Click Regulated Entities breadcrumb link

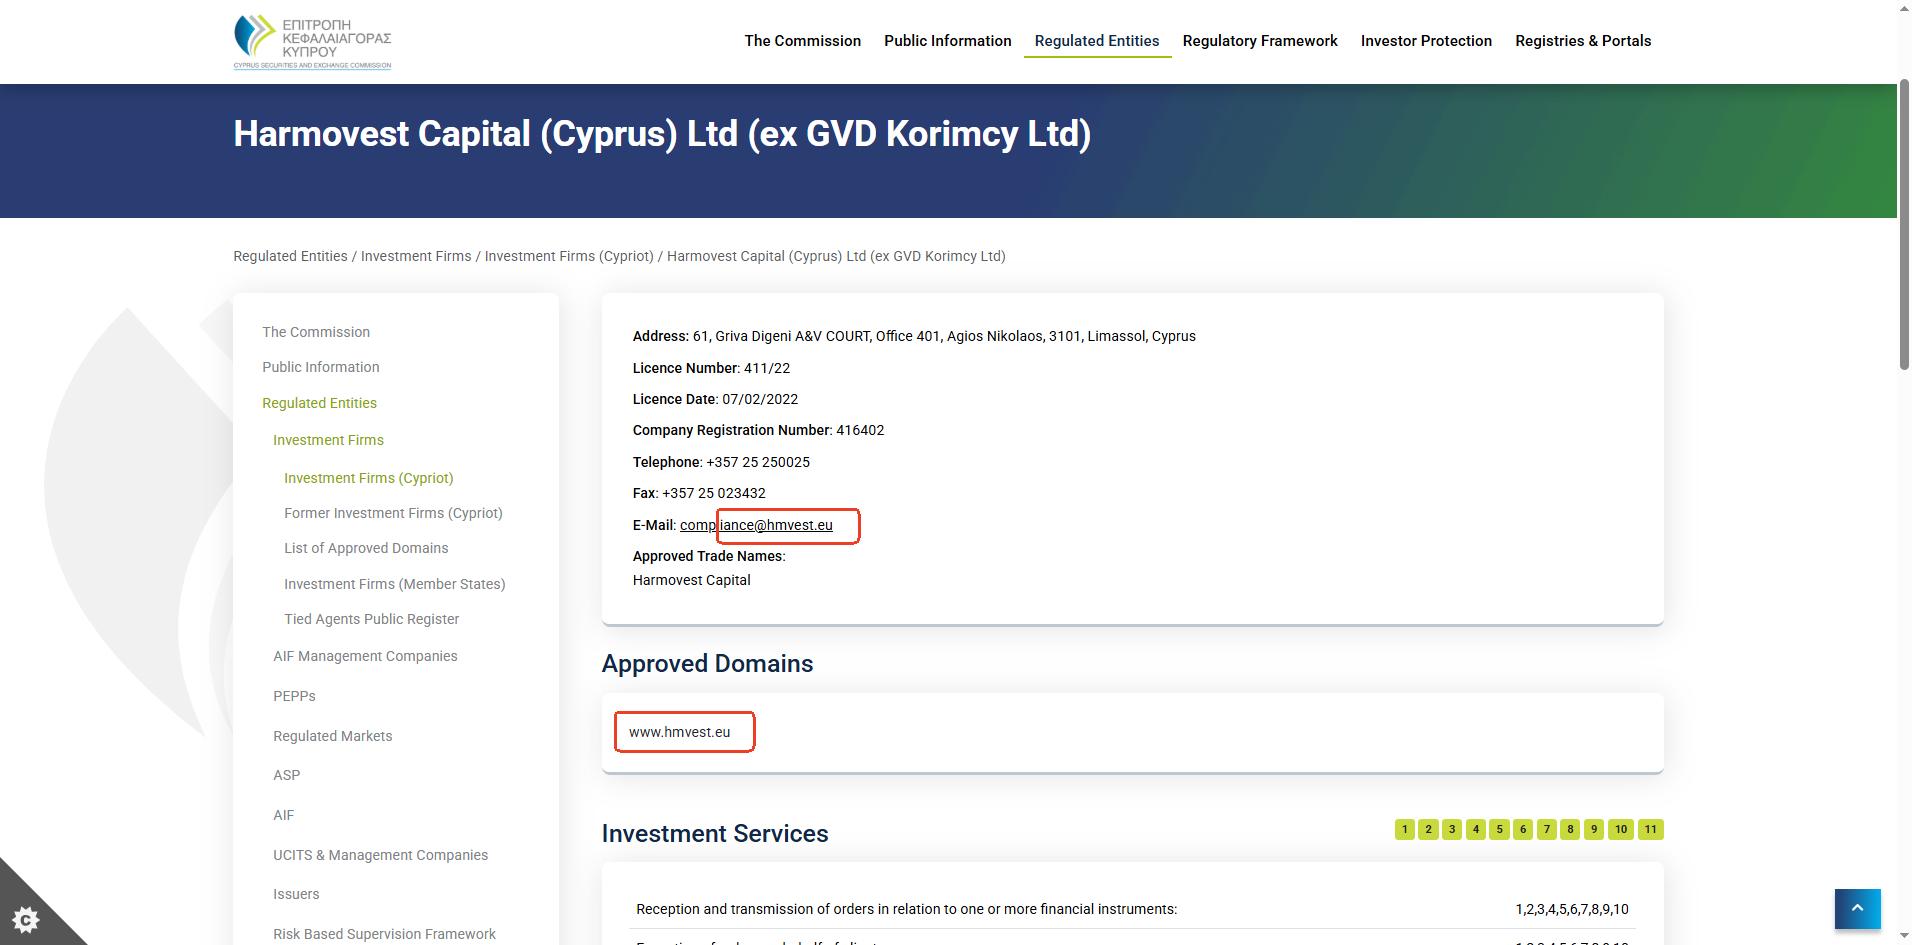(x=290, y=256)
